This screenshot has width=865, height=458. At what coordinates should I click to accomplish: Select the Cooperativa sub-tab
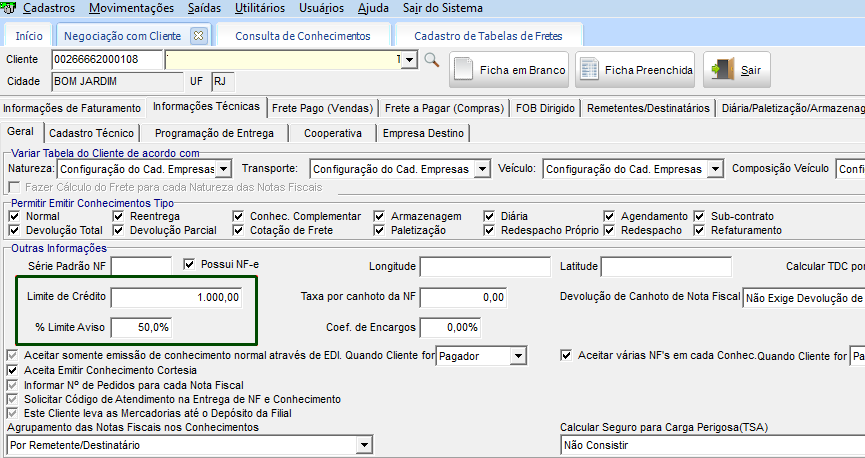tap(333, 133)
